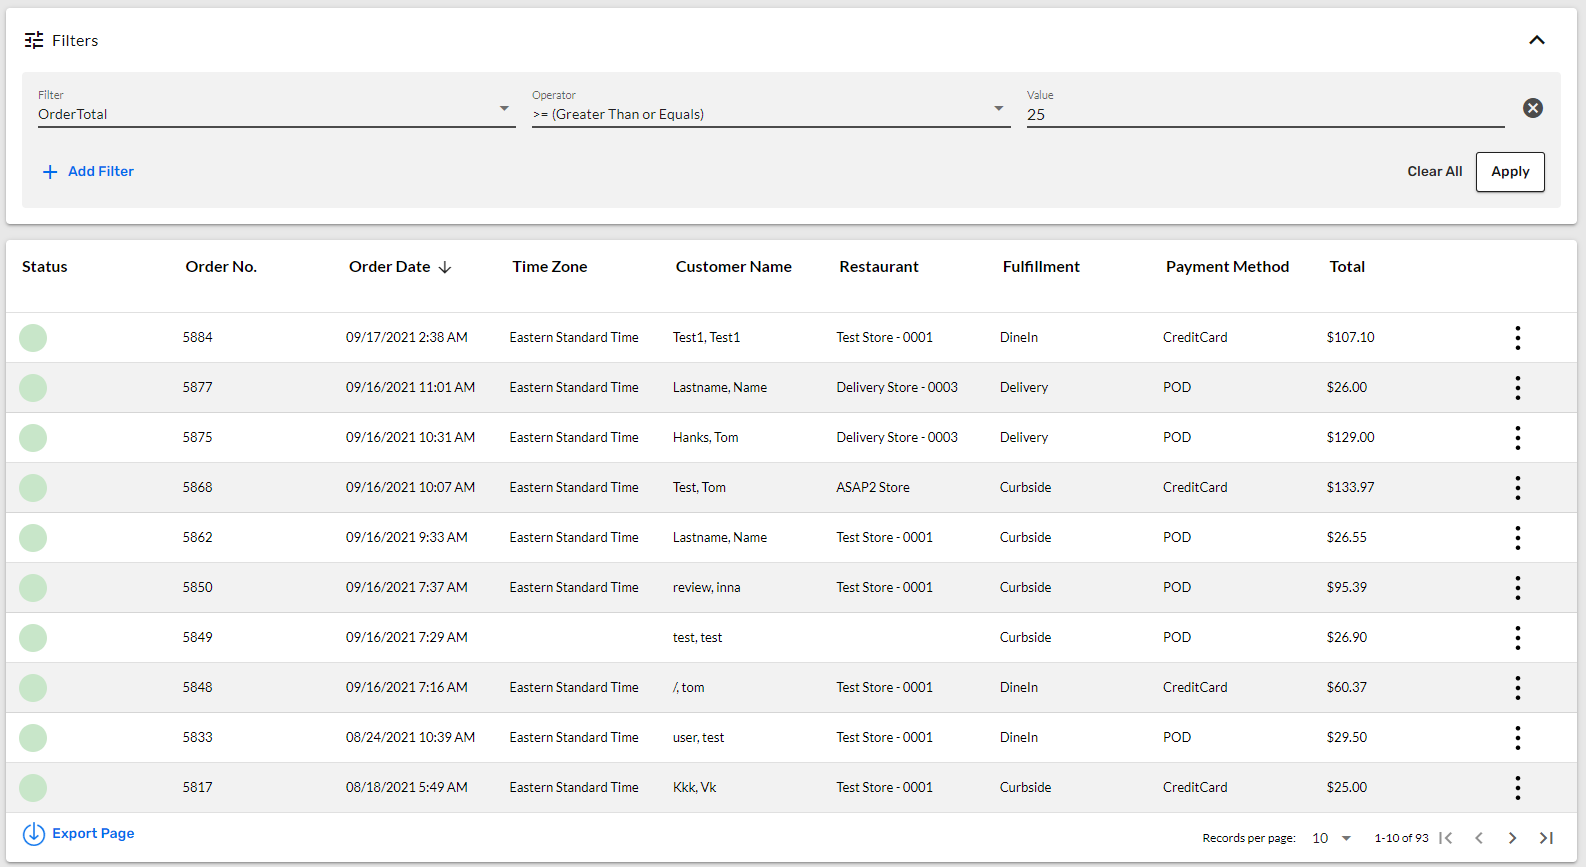
Task: Click status indicator for order 5862
Action: (33, 538)
